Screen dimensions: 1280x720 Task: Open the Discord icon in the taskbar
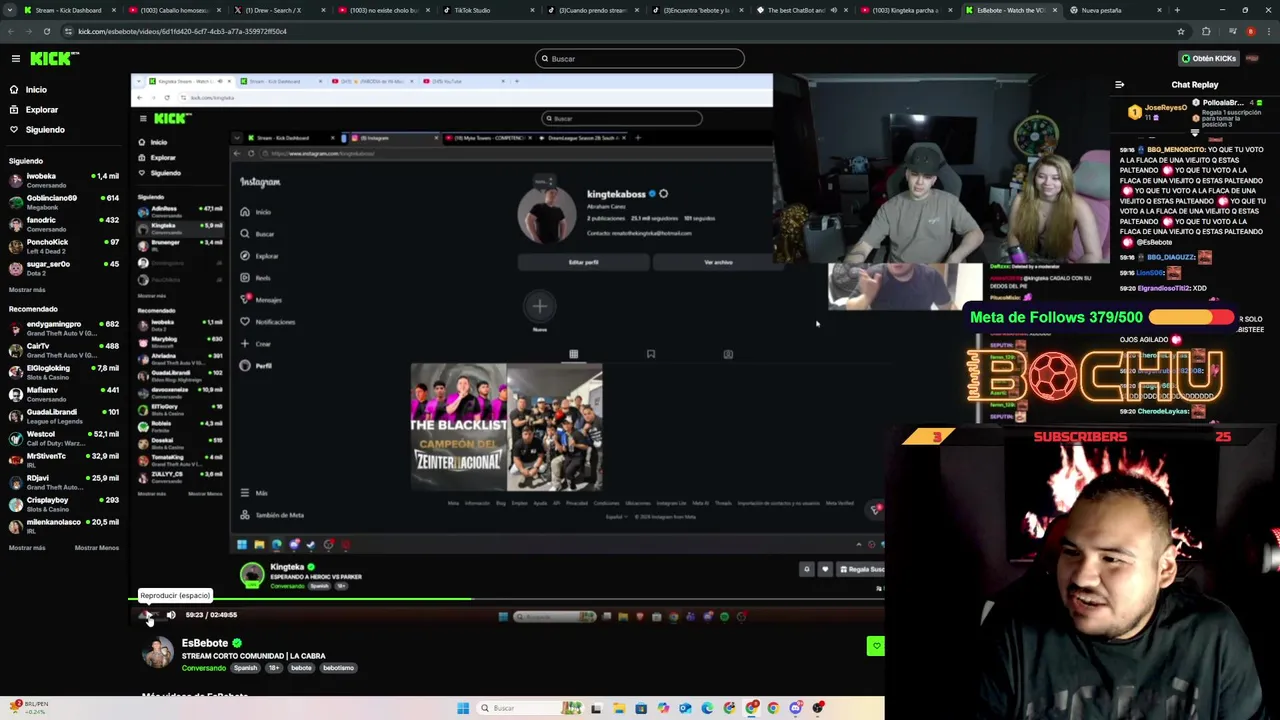click(x=796, y=708)
